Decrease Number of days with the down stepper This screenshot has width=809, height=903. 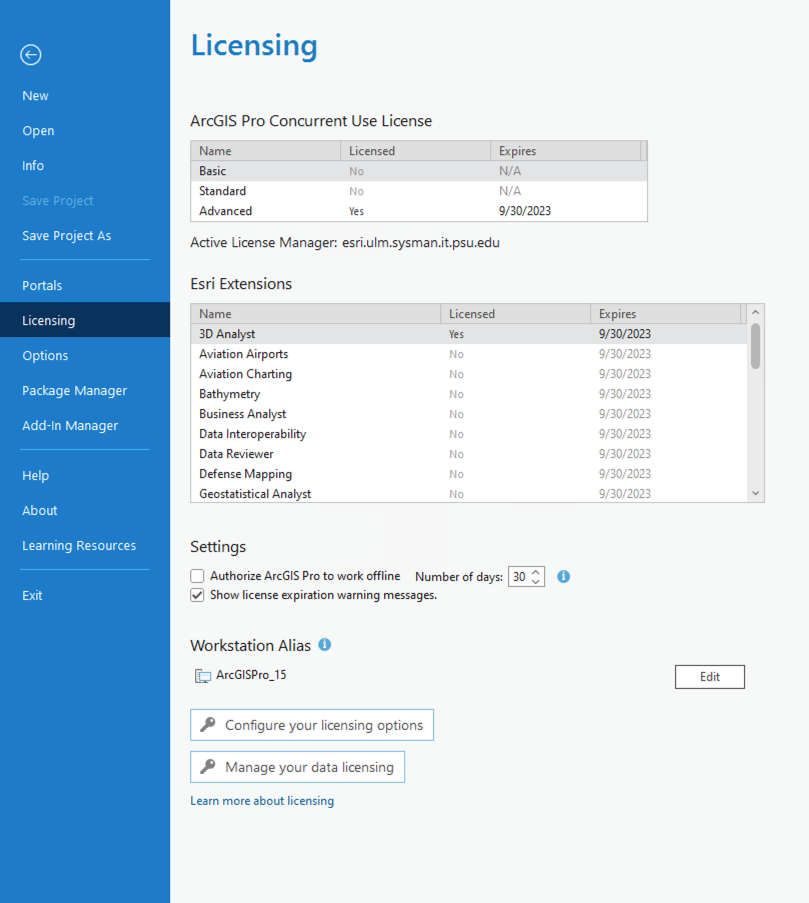pyautogui.click(x=537, y=581)
